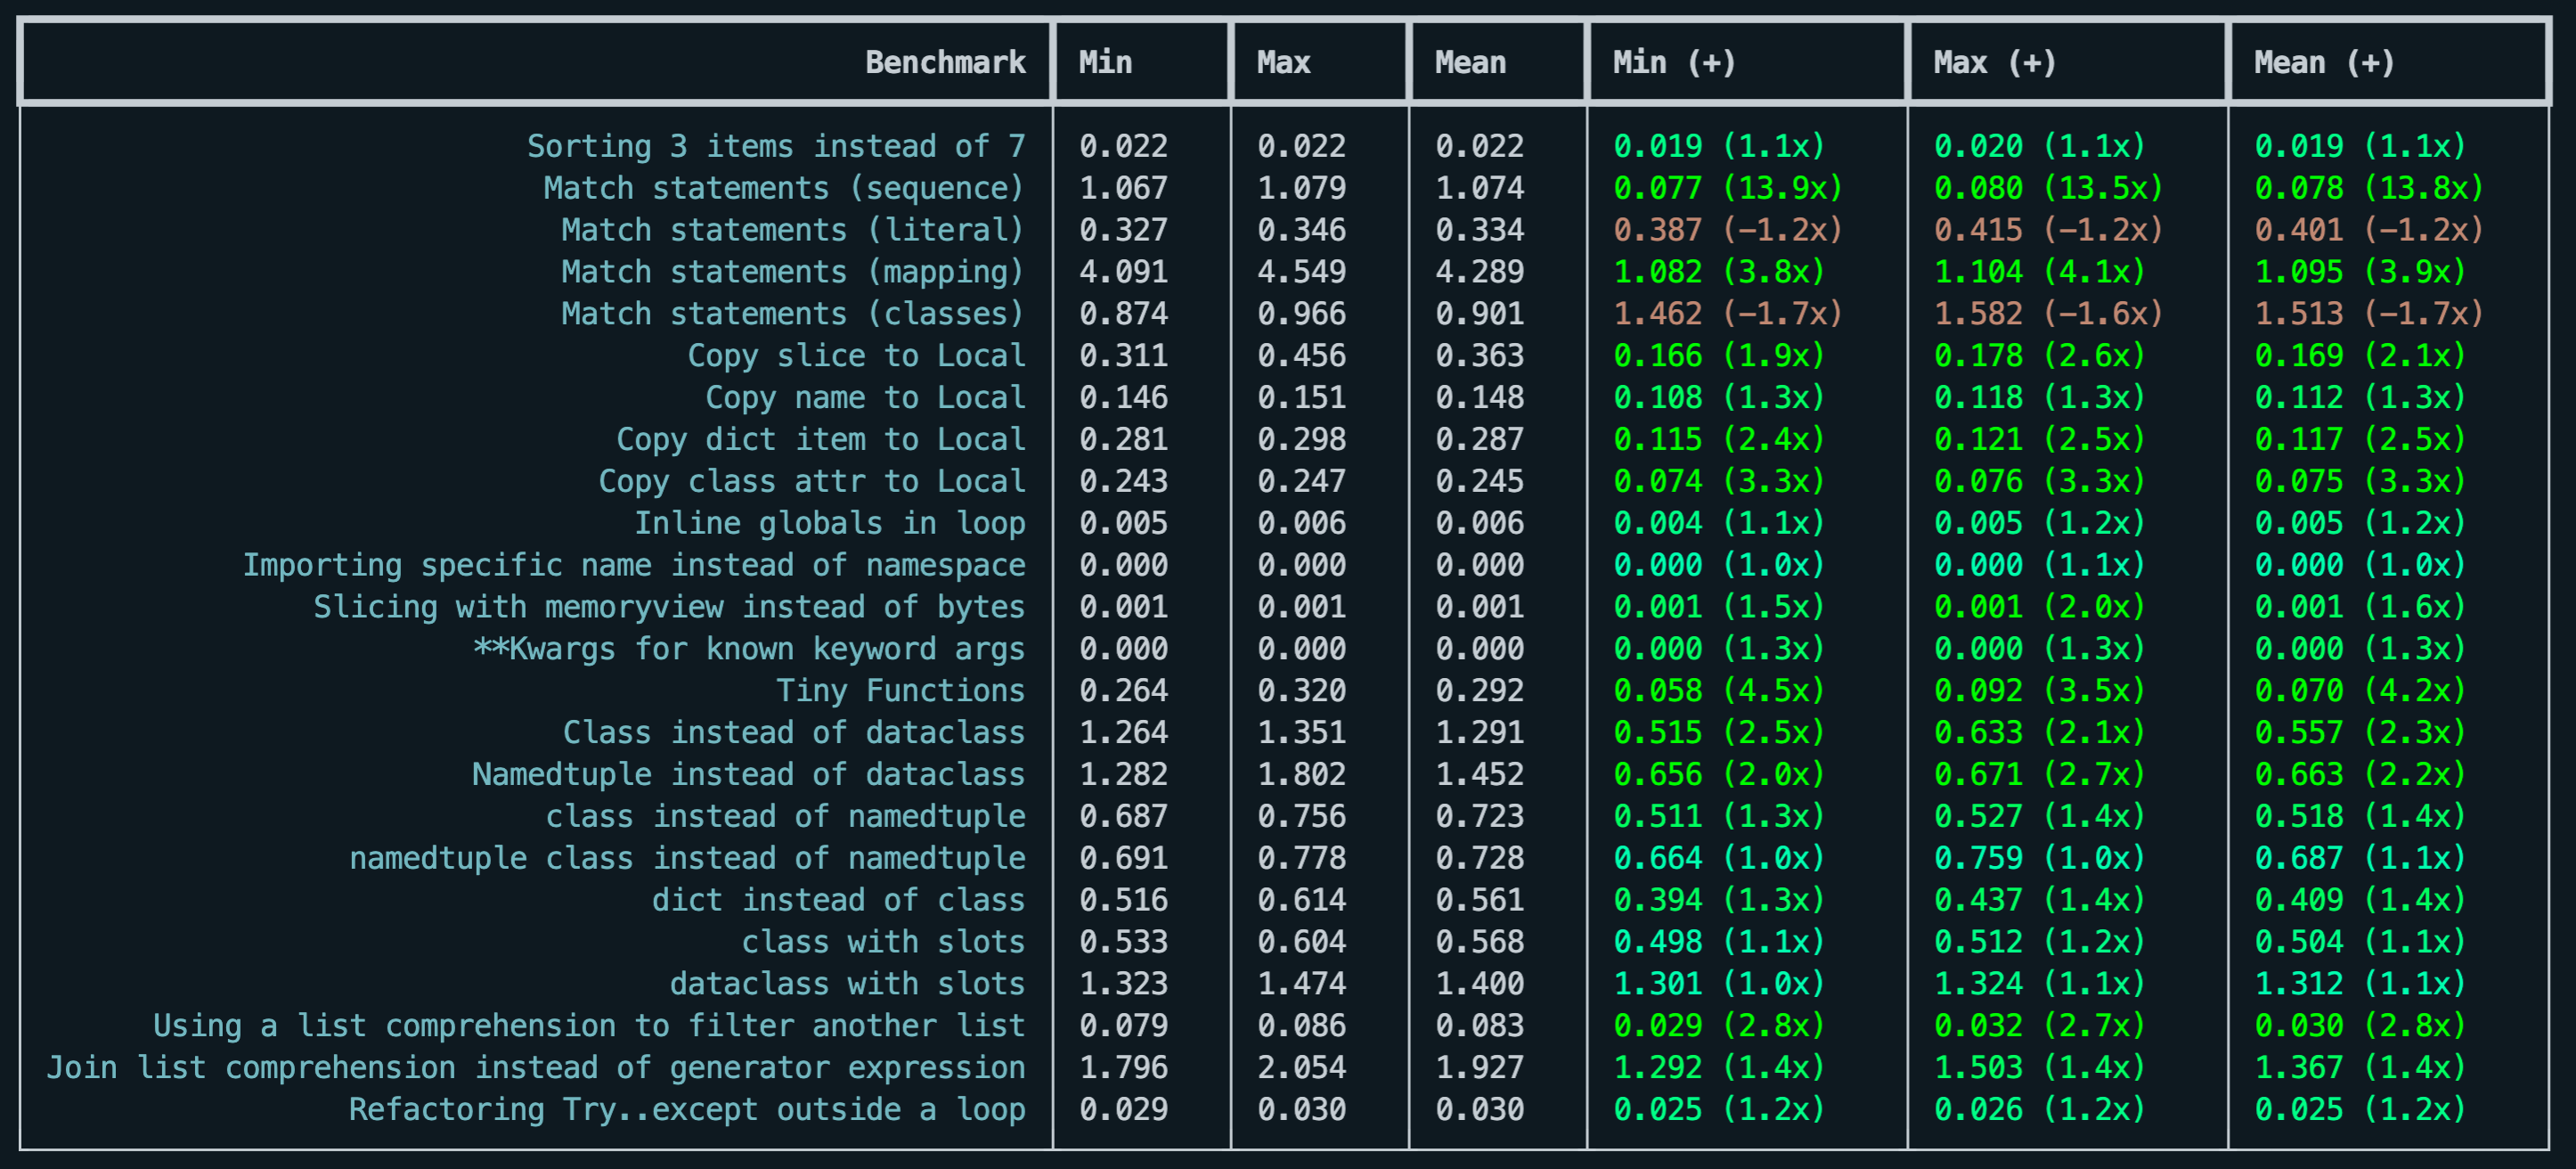The image size is (2576, 1169).
Task: Click the 0.030 (2.8x) Mean (+) value
Action: click(2359, 1026)
